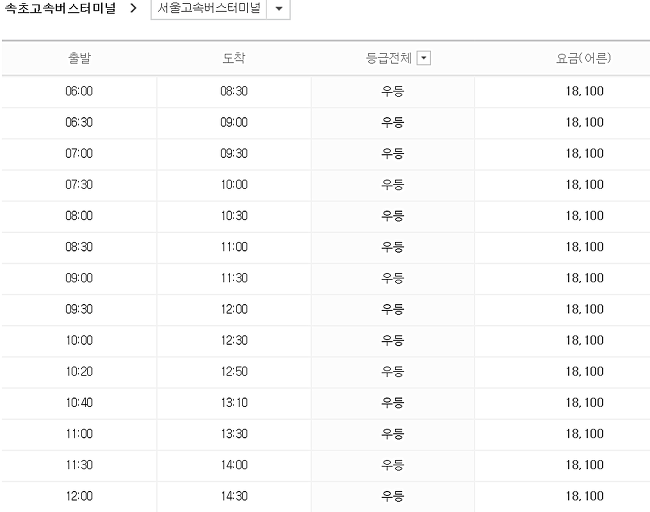Screen dimensions: 650x512
Task: Click the 도착 column header
Action: tap(234, 58)
